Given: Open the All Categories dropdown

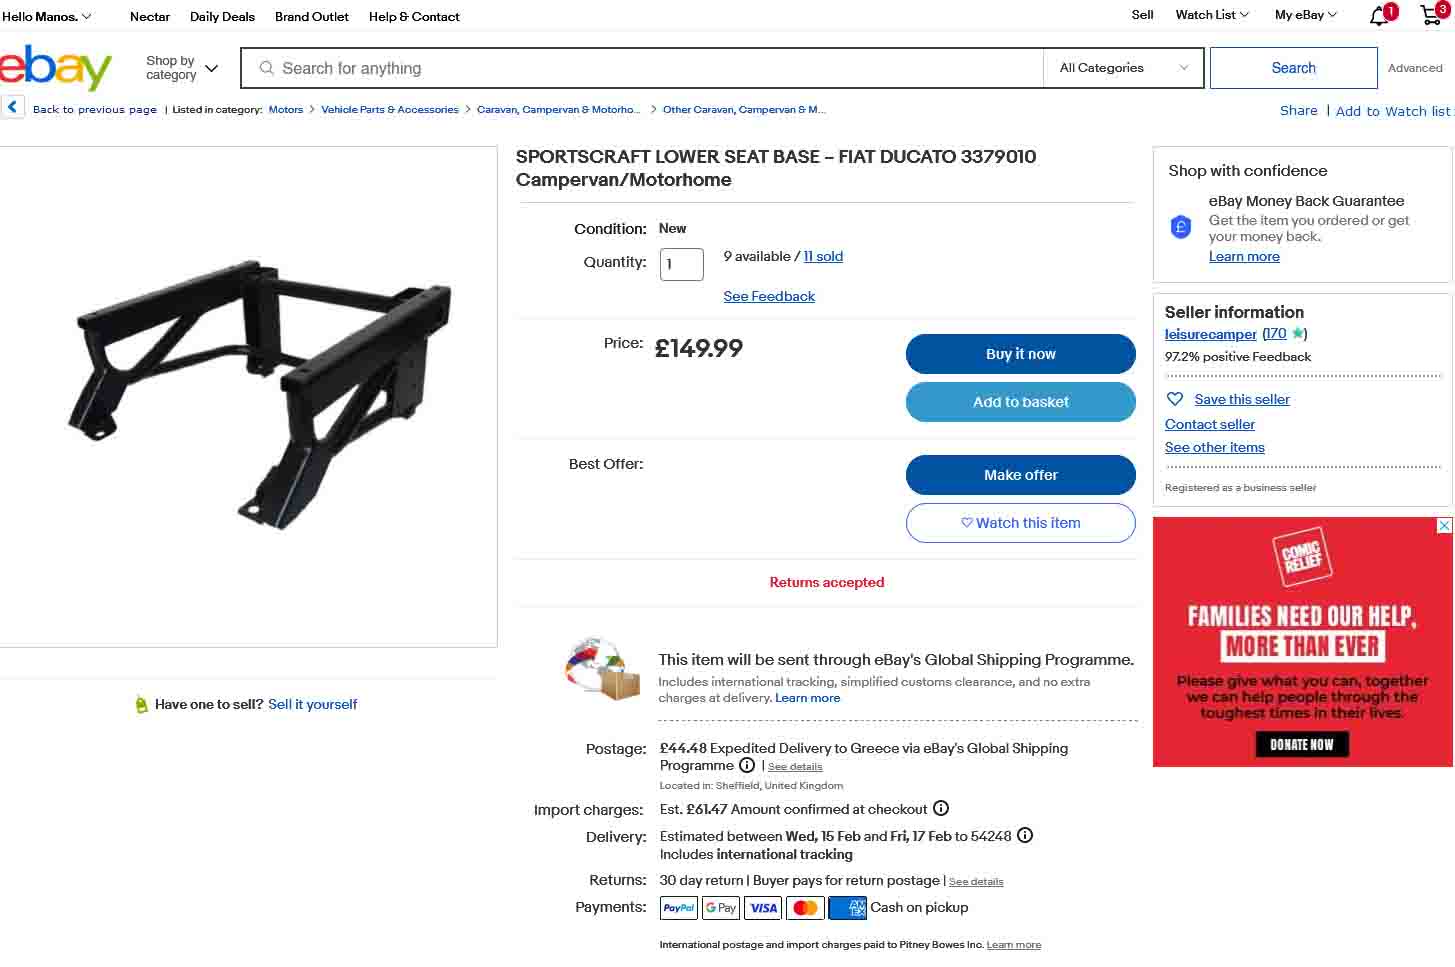Looking at the screenshot, I should 1124,68.
